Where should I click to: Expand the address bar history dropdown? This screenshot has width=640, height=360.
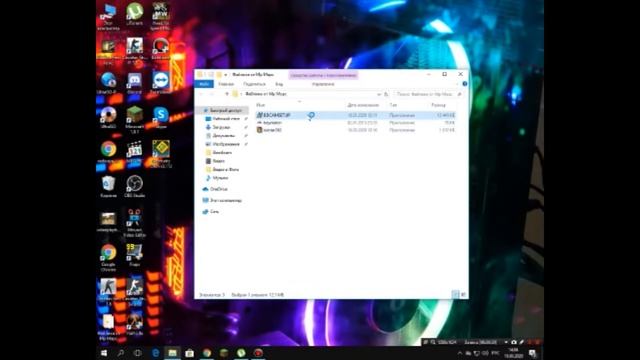[x=379, y=94]
